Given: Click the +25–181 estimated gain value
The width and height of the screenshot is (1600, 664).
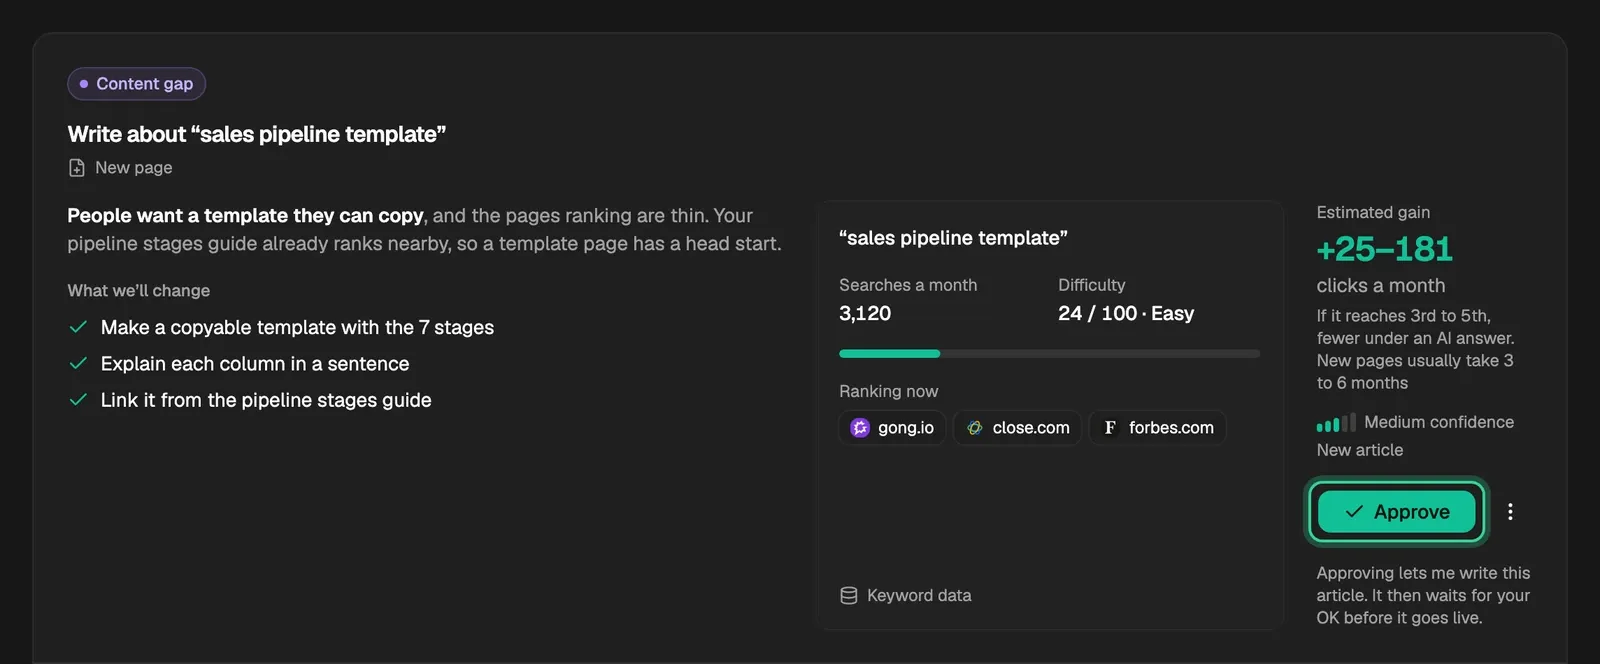Looking at the screenshot, I should (x=1384, y=248).
